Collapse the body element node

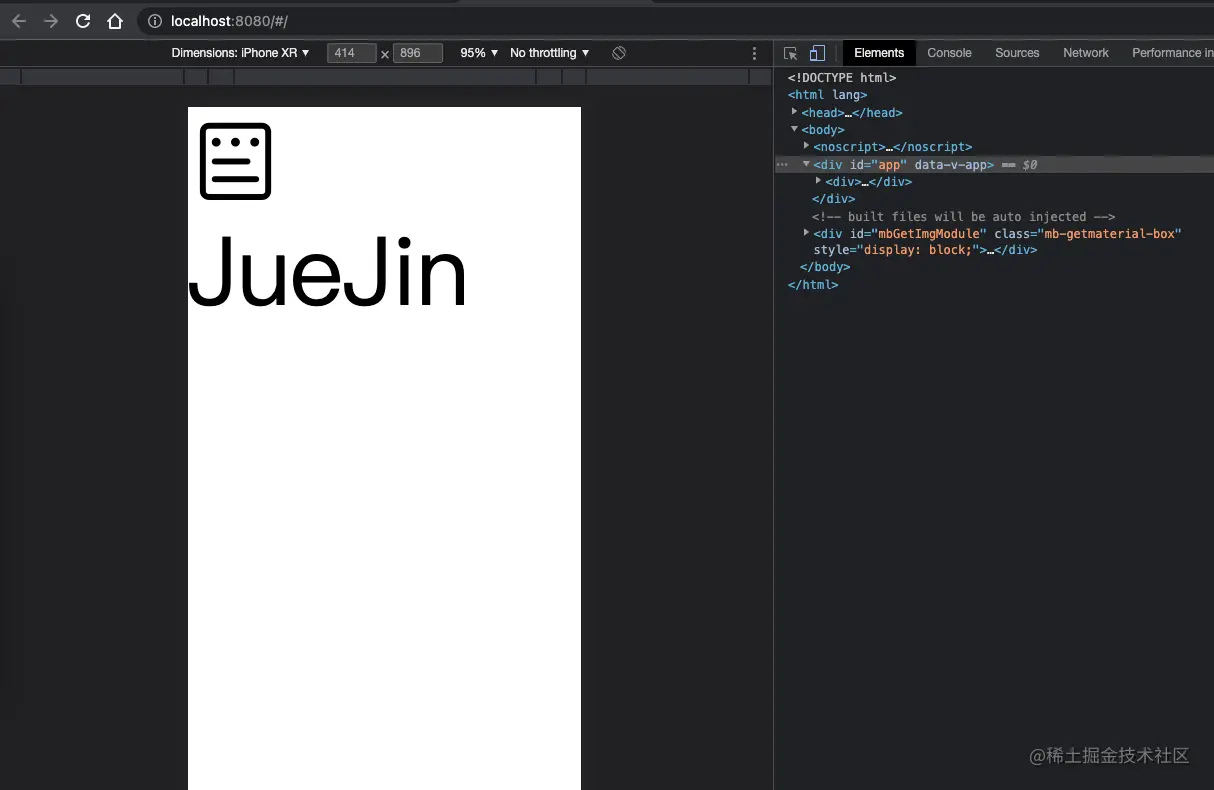[795, 129]
